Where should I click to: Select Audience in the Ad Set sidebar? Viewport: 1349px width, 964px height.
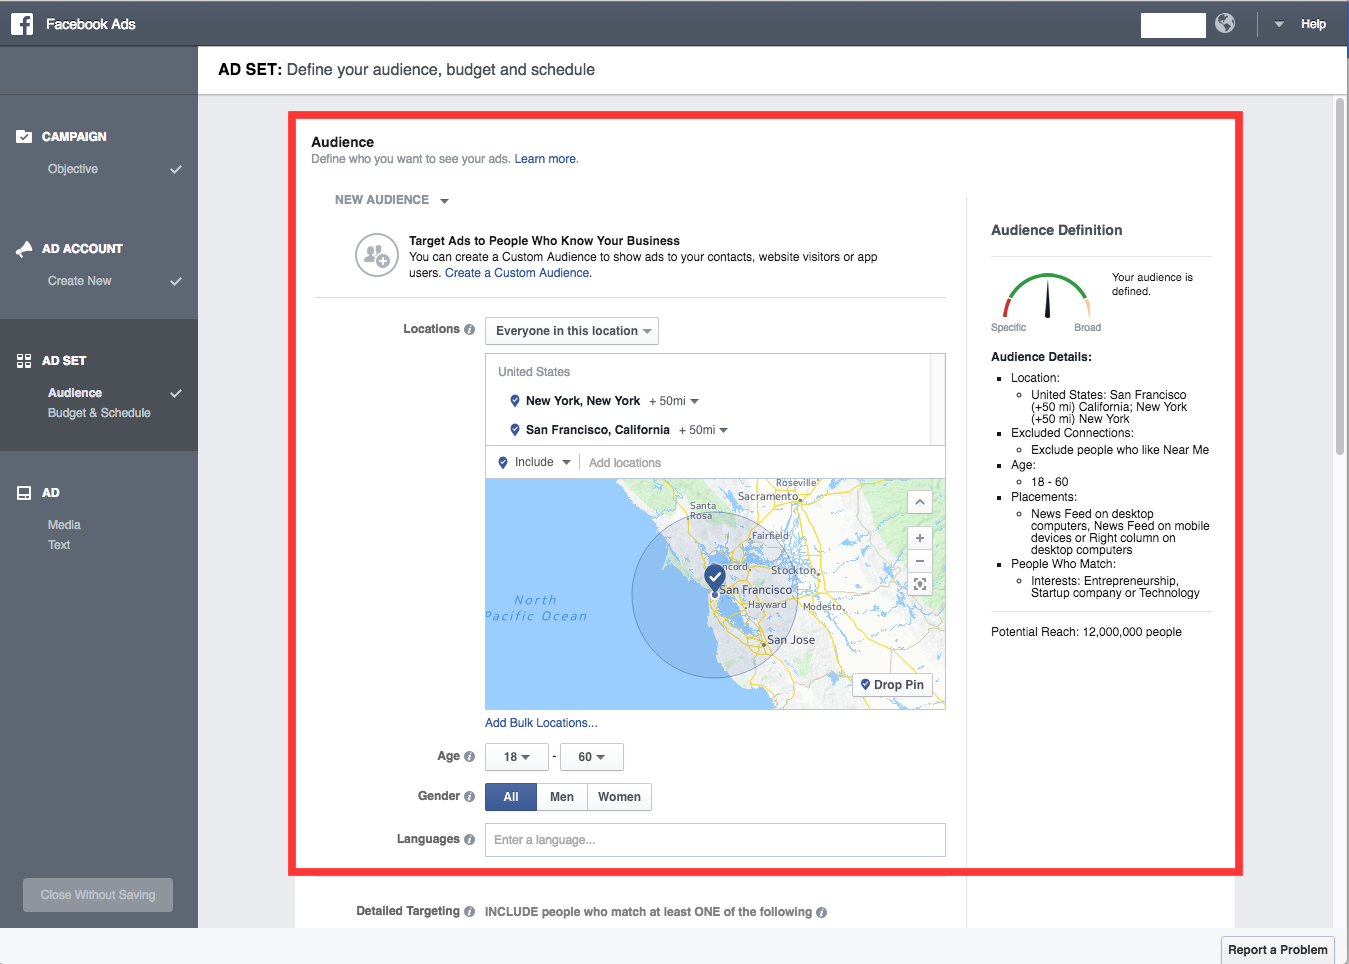pyautogui.click(x=75, y=393)
